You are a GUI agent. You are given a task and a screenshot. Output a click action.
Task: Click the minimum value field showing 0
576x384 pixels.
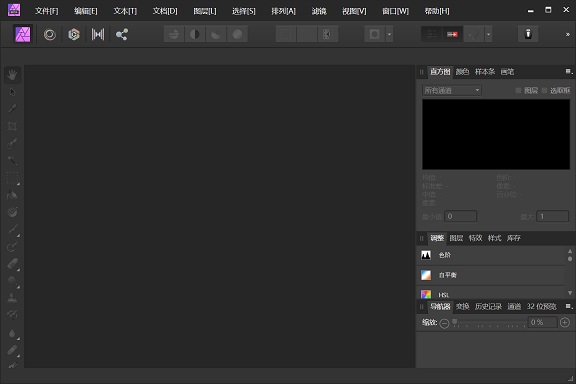(461, 216)
